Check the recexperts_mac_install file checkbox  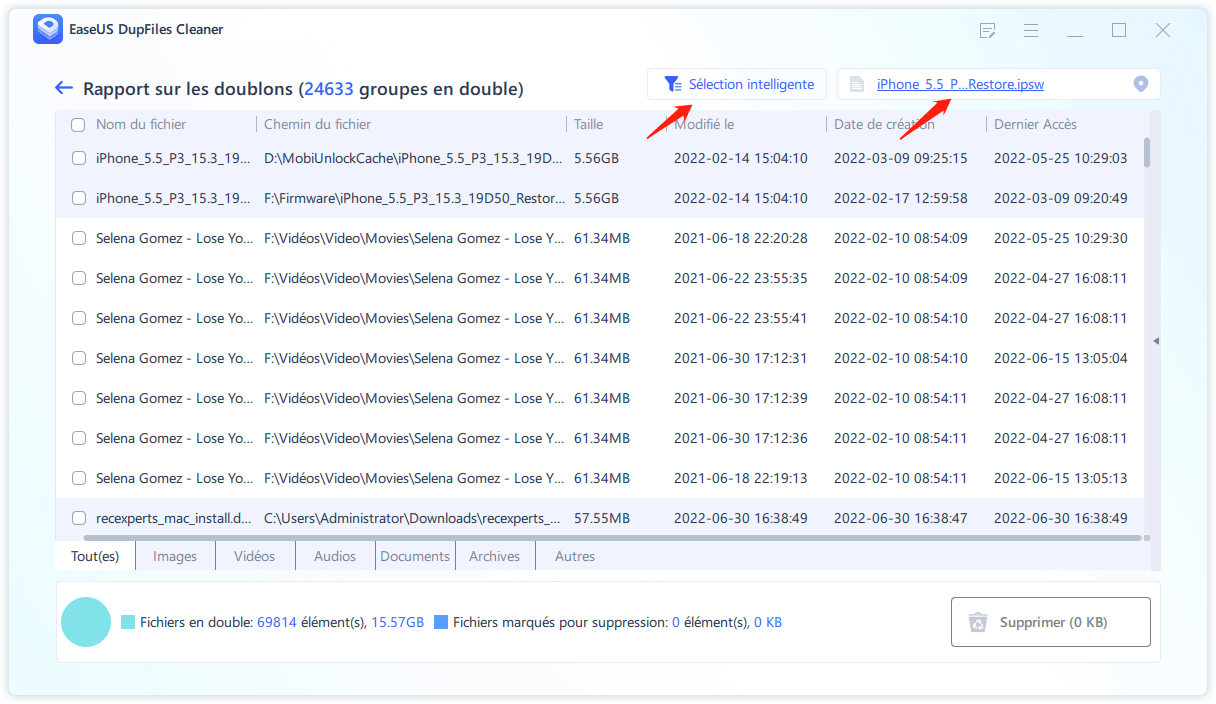(x=78, y=518)
